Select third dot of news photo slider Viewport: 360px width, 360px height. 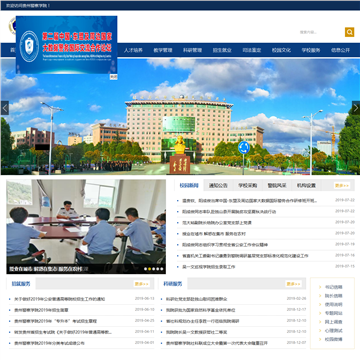click(x=154, y=269)
